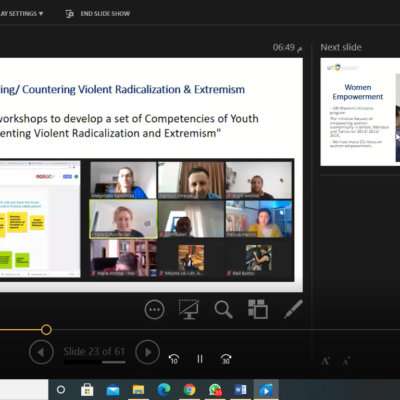400x400 pixels.
Task: Skip forward 30 seconds
Action: coord(226,359)
